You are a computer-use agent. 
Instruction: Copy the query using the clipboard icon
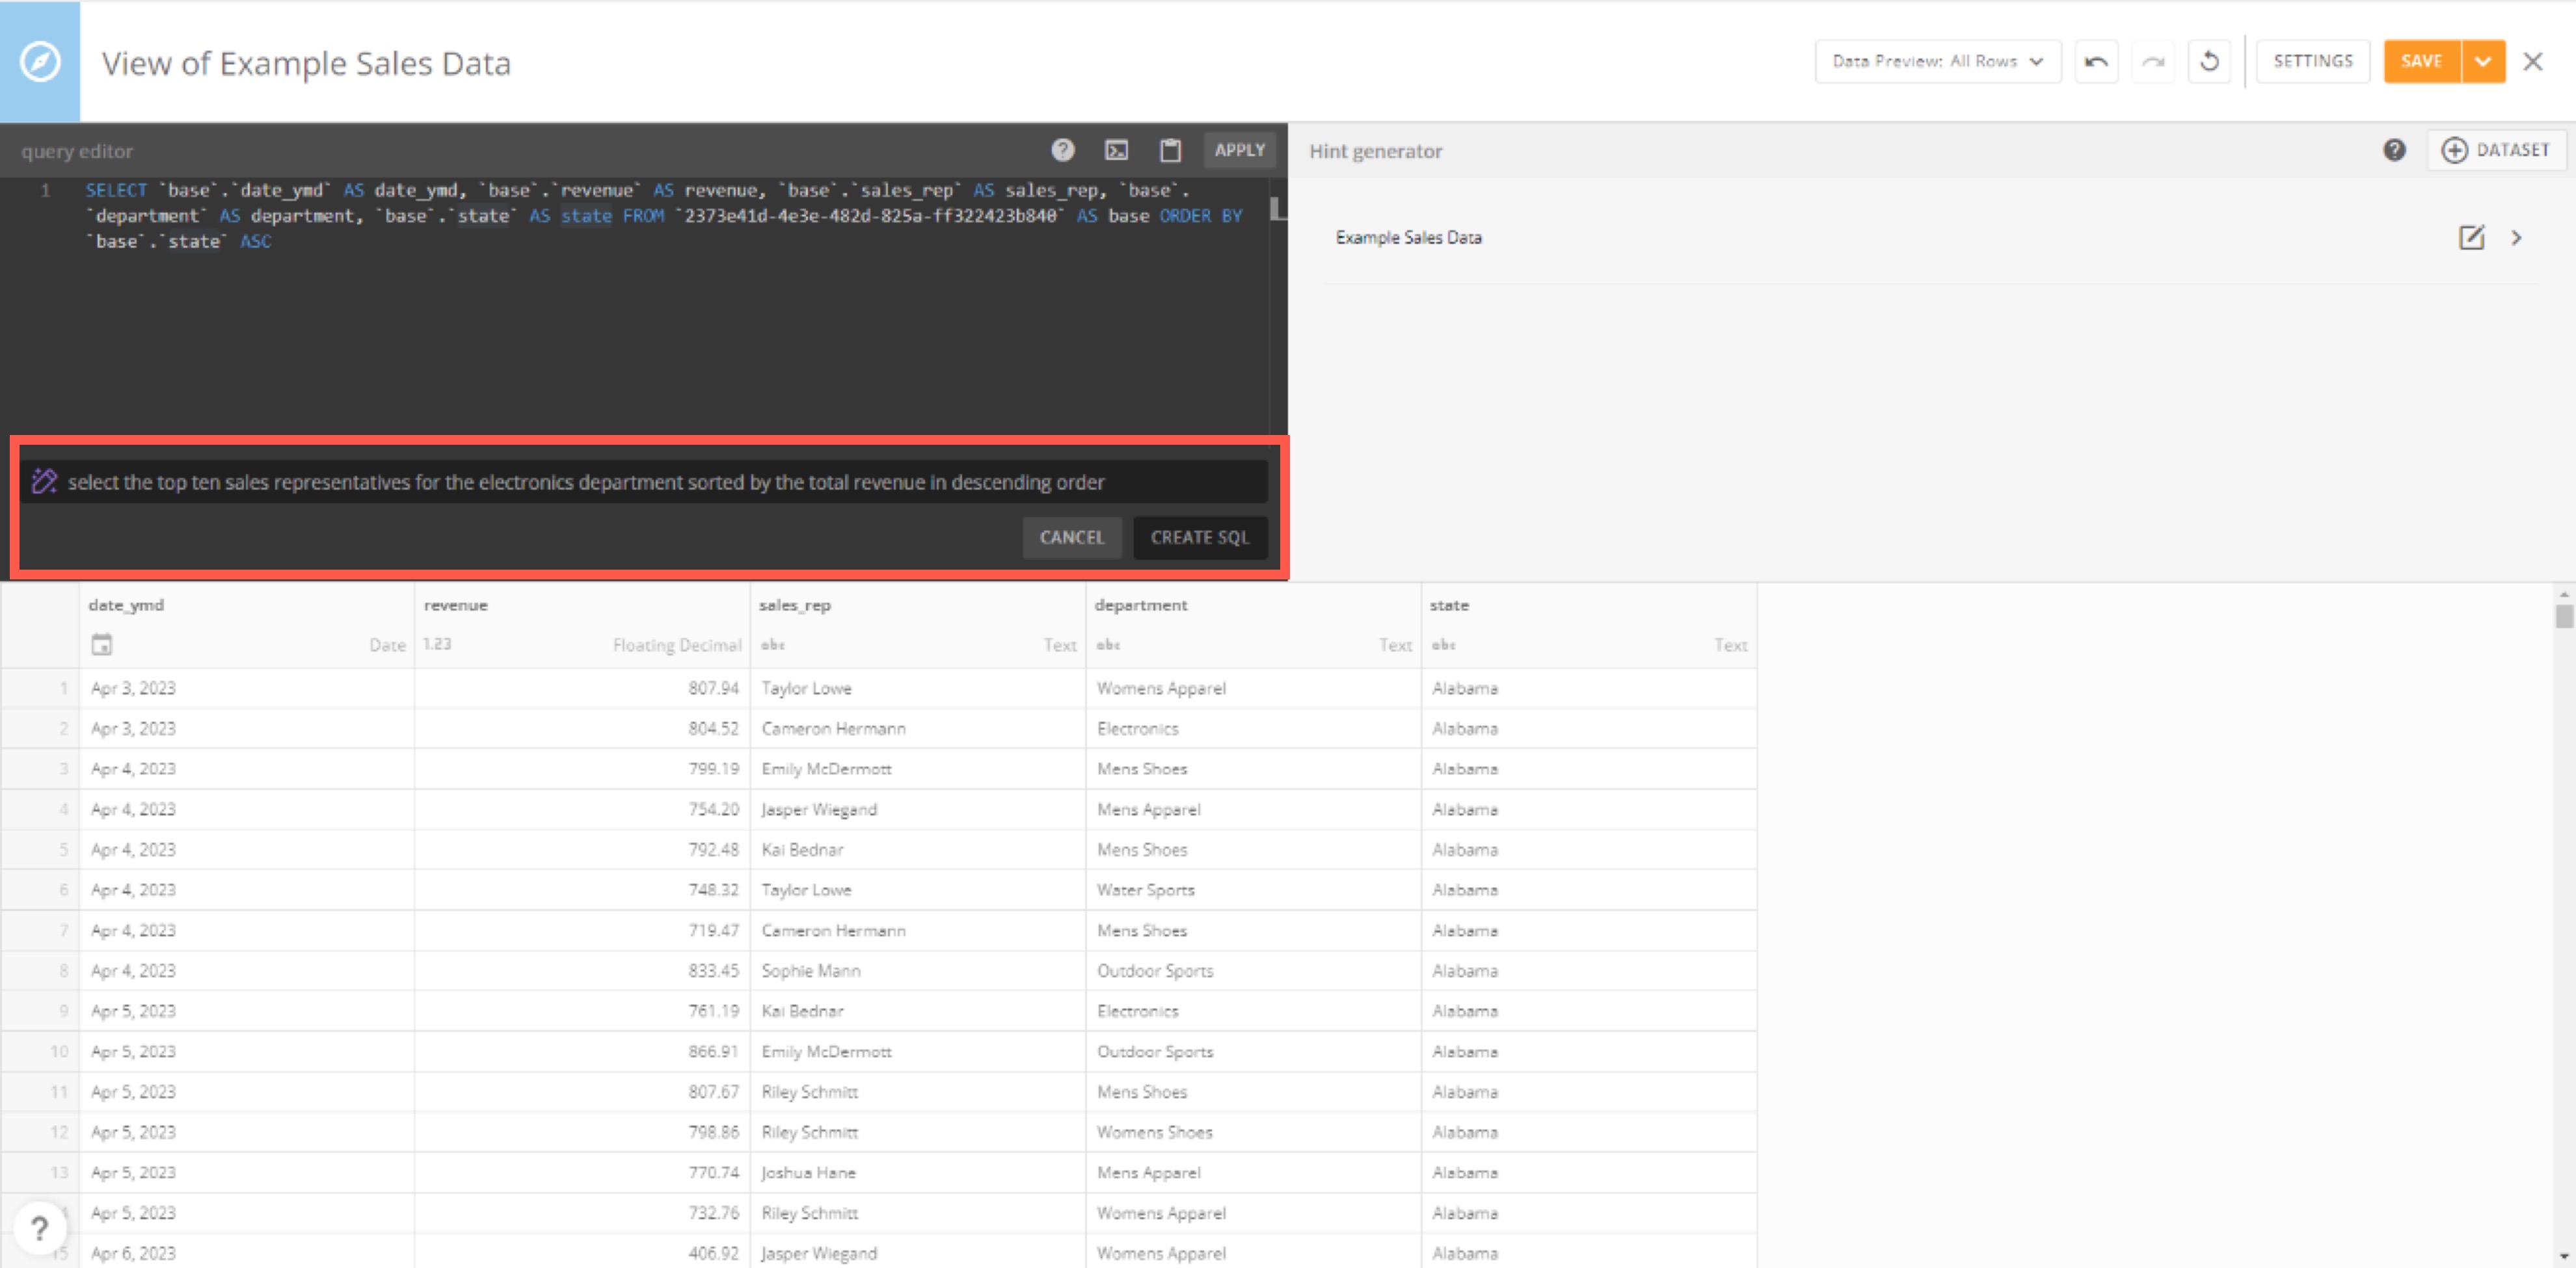(x=1170, y=150)
